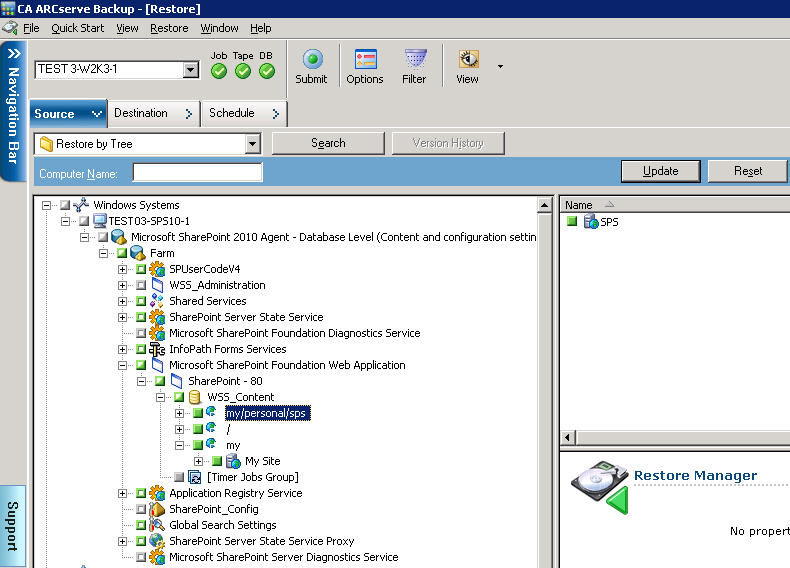Viewport: 790px width, 568px height.
Task: Toggle checkbox for SharePoint_Config
Action: point(141,509)
